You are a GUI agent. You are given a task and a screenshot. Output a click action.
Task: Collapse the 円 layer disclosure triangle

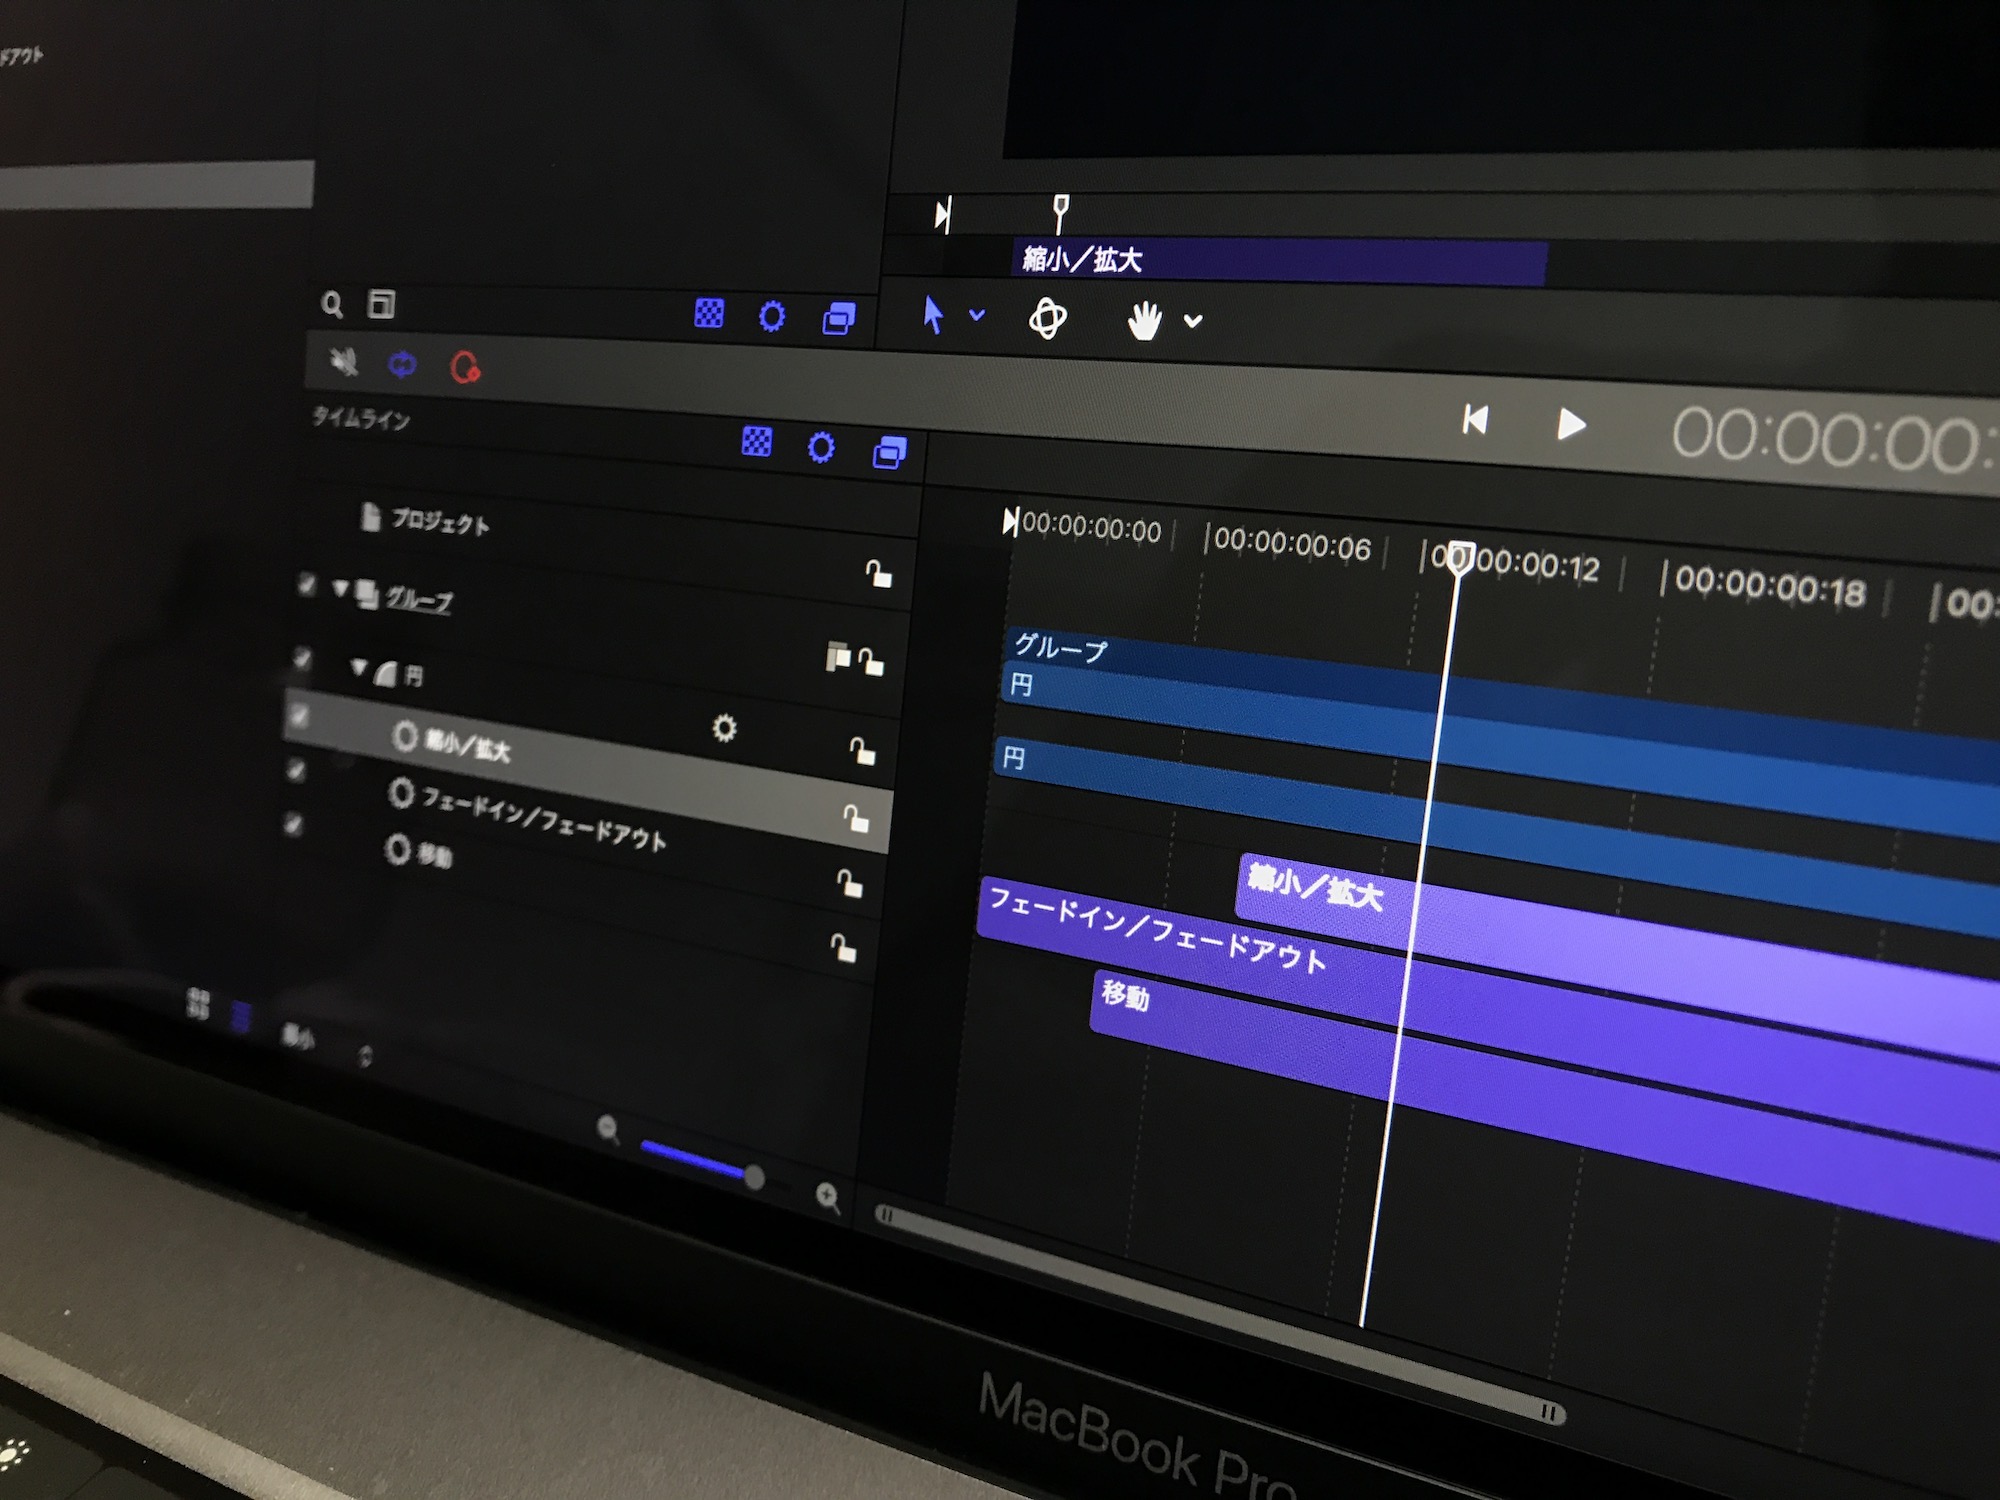pyautogui.click(x=359, y=667)
